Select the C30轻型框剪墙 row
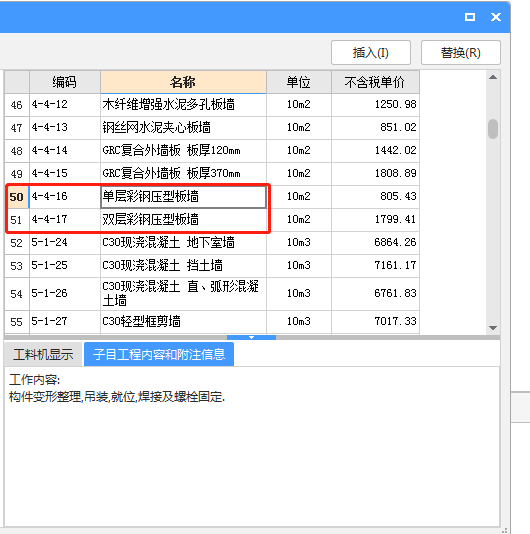The height and width of the screenshot is (534, 530). click(212, 322)
